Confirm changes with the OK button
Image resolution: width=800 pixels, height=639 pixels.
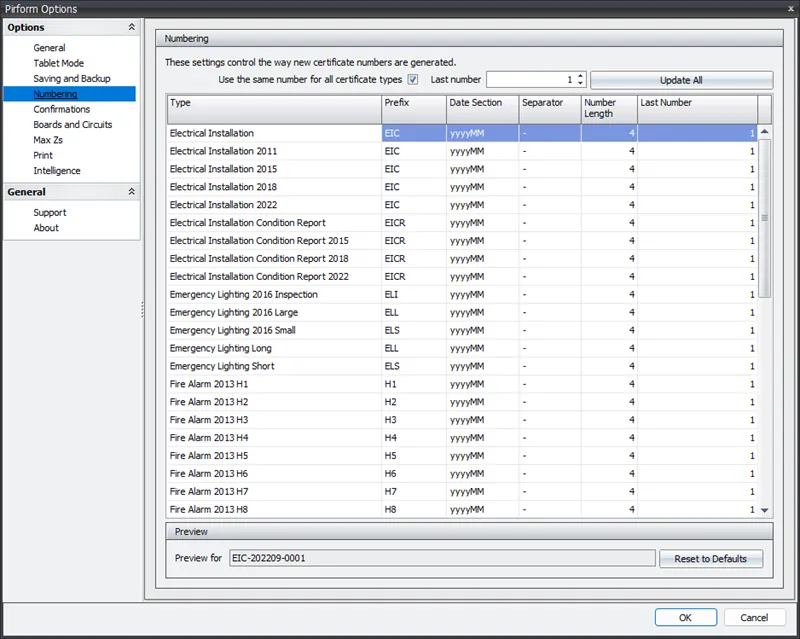click(686, 617)
